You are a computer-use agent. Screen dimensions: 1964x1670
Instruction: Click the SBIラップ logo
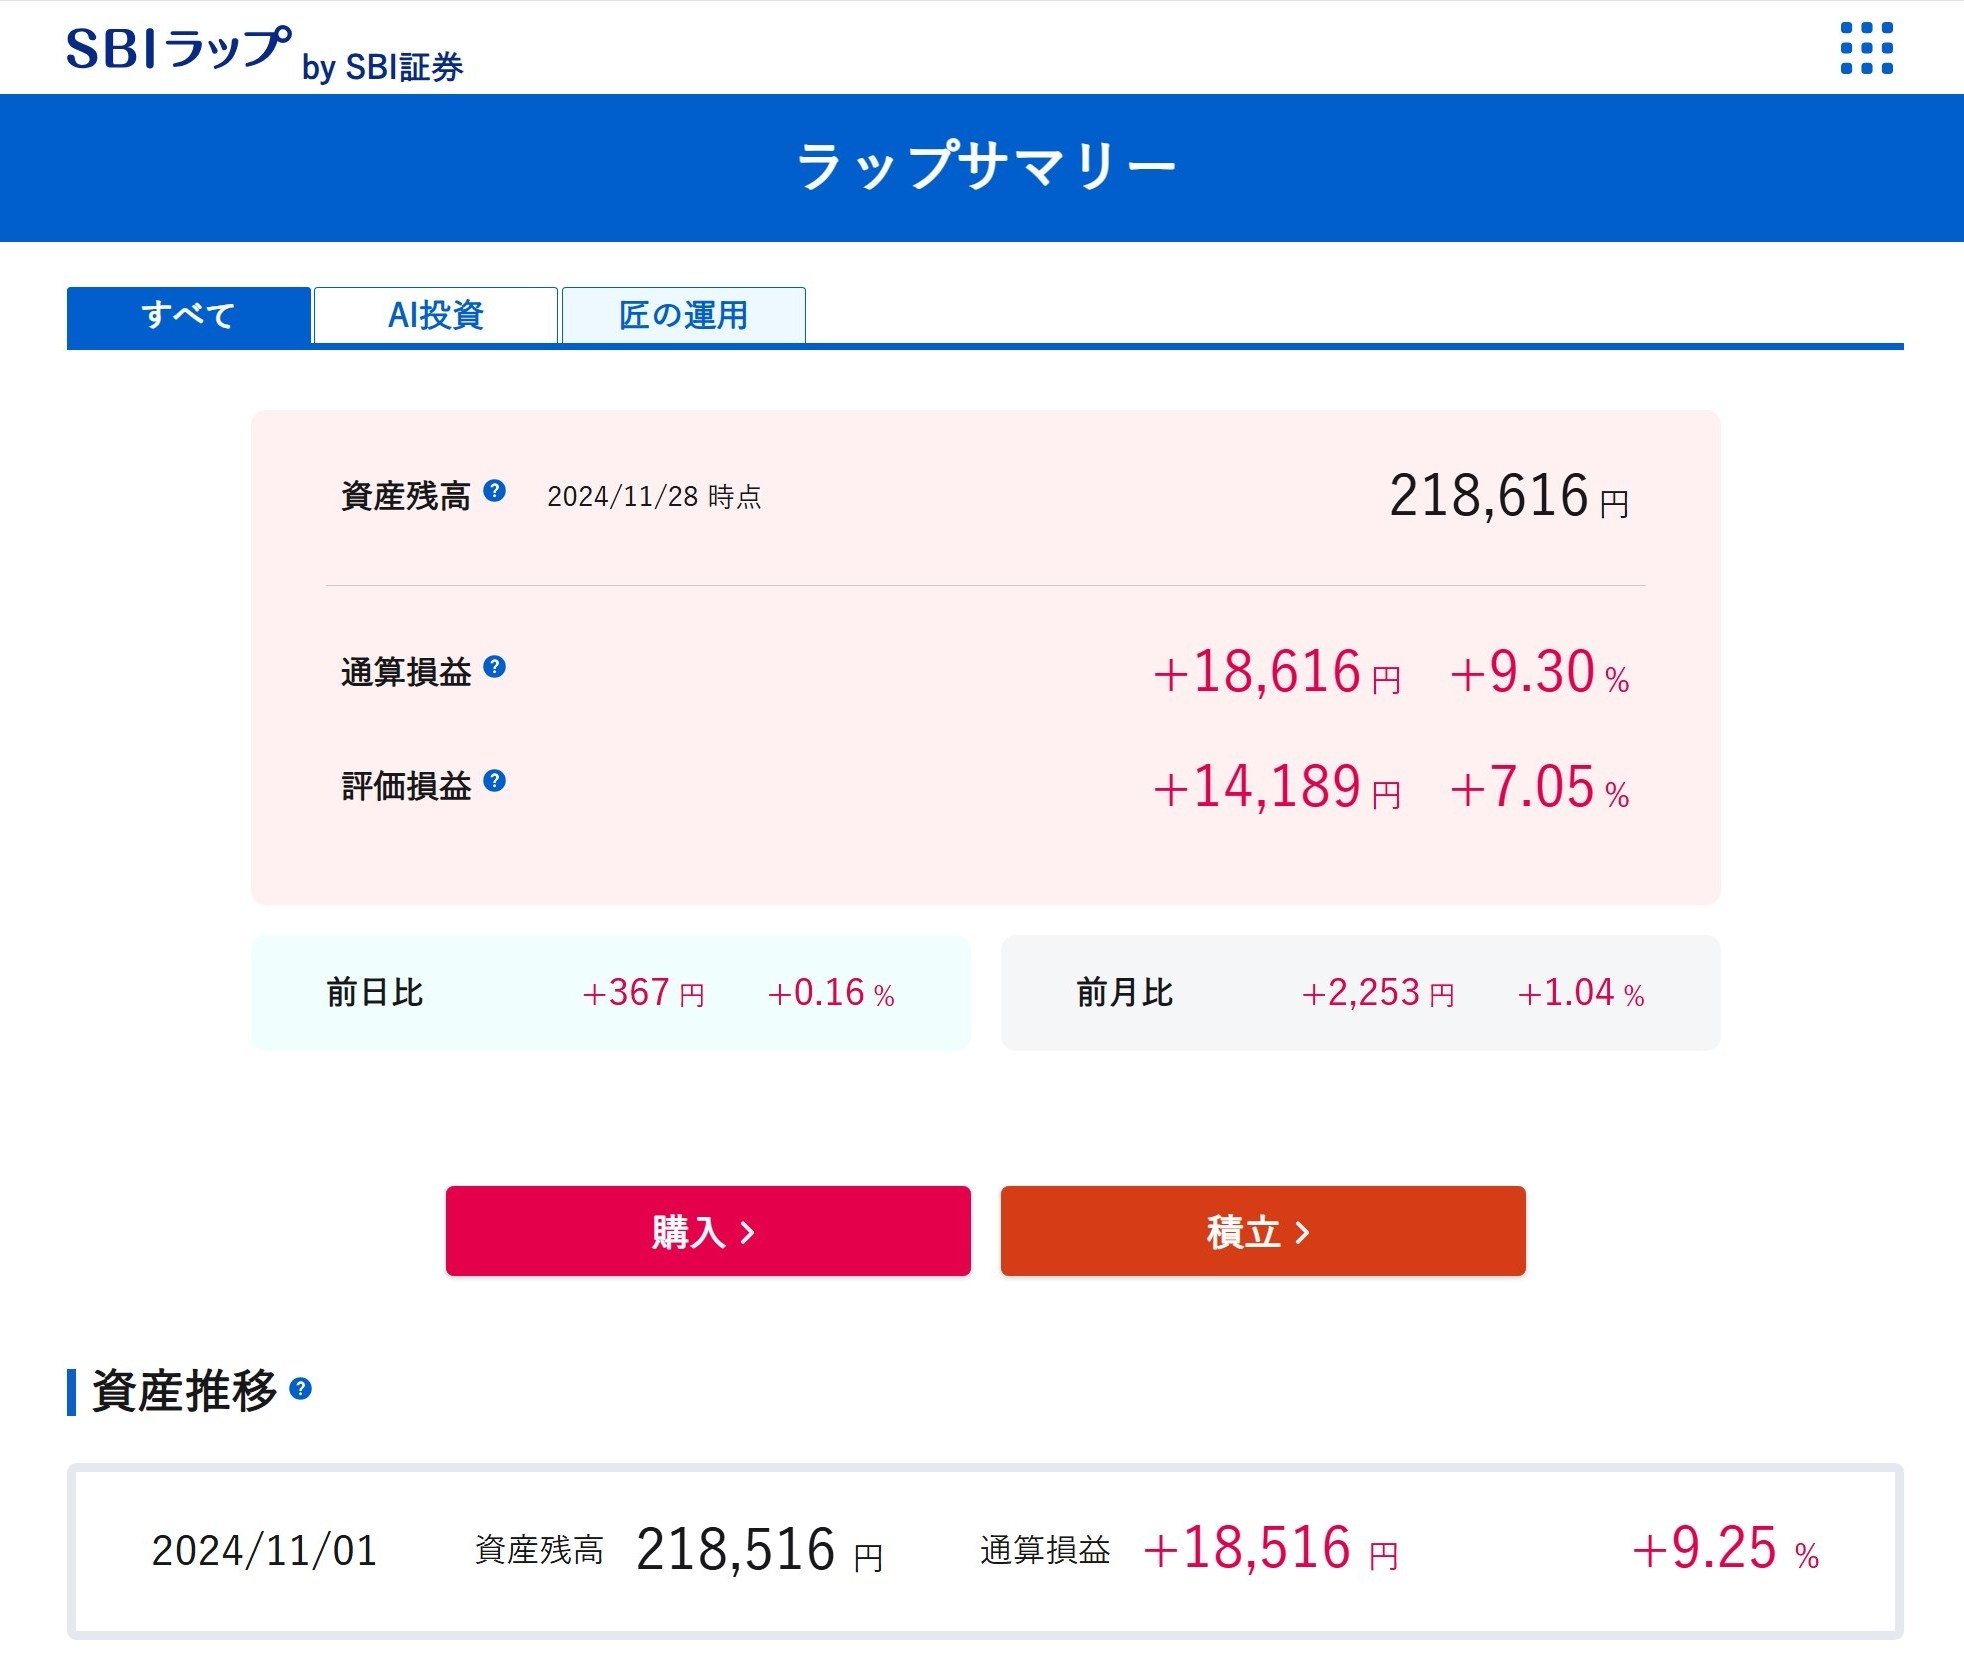178,48
